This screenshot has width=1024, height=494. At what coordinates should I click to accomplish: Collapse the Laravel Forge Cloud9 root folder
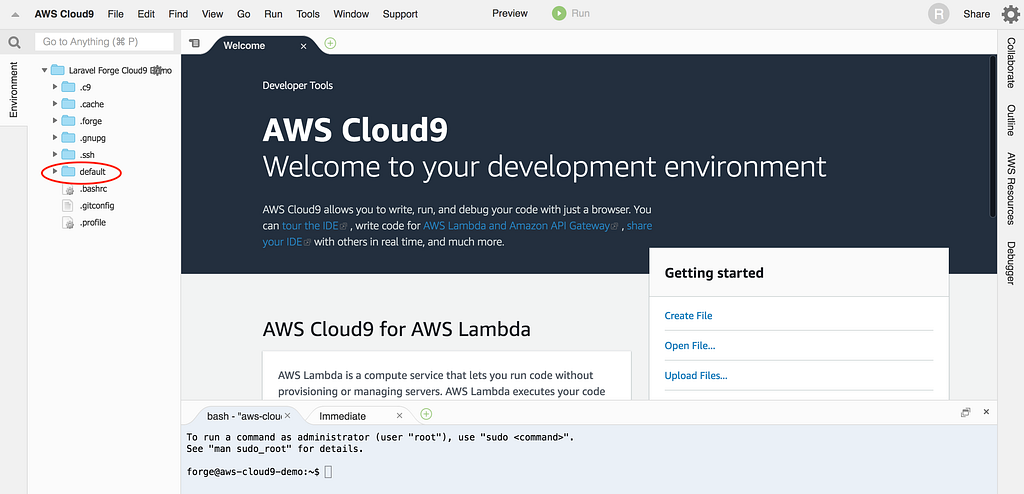44,70
